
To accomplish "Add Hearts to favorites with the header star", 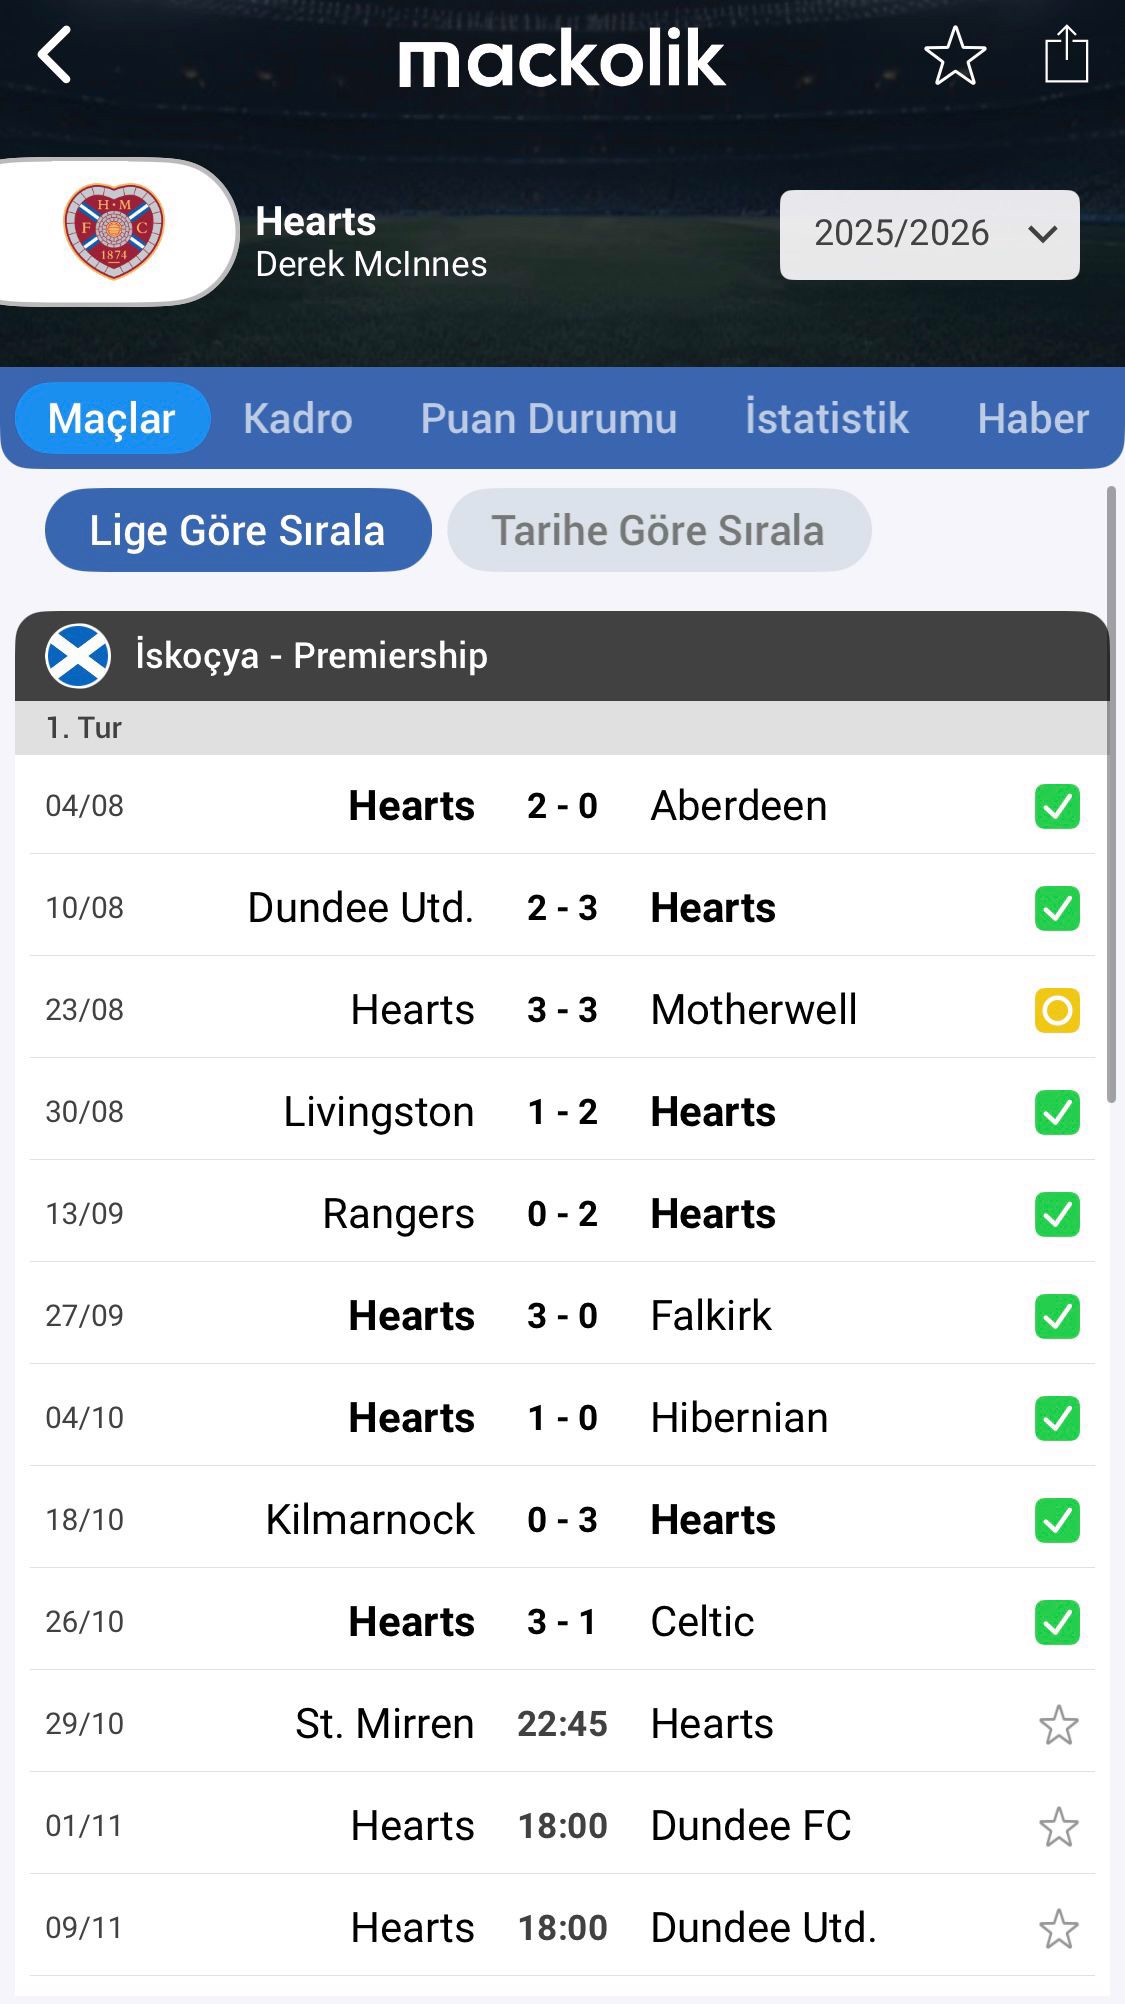I will point(955,56).
